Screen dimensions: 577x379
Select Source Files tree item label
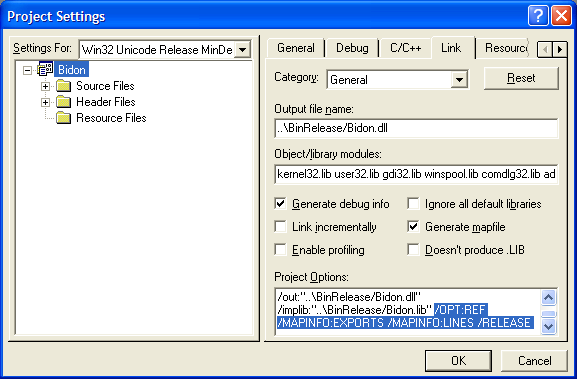coord(105,86)
